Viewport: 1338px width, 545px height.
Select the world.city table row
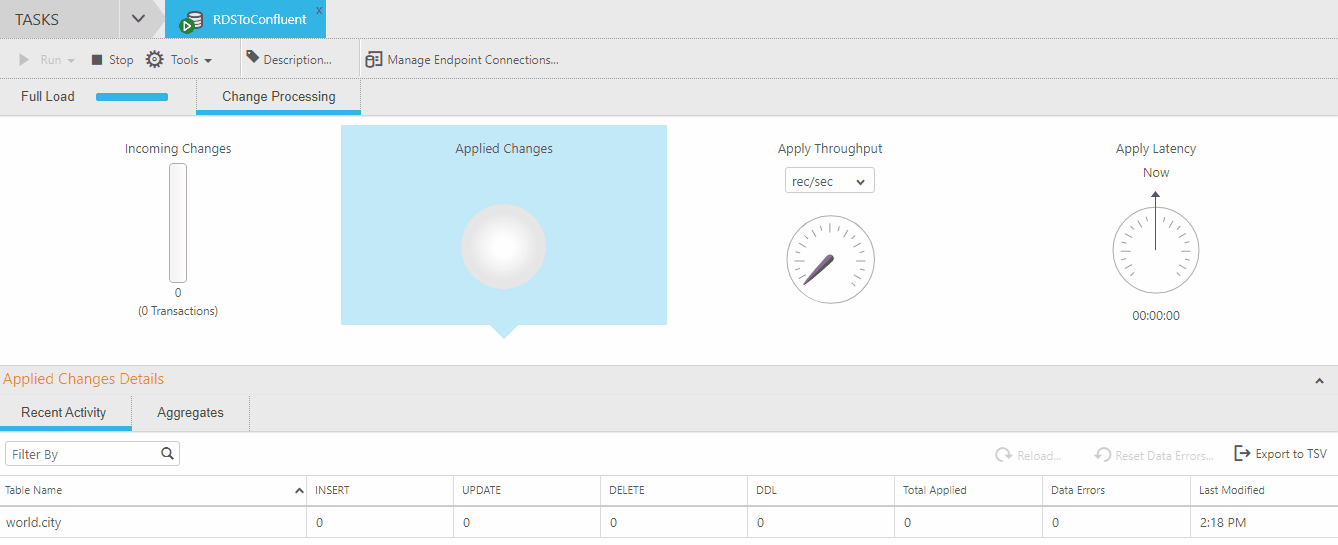click(669, 523)
